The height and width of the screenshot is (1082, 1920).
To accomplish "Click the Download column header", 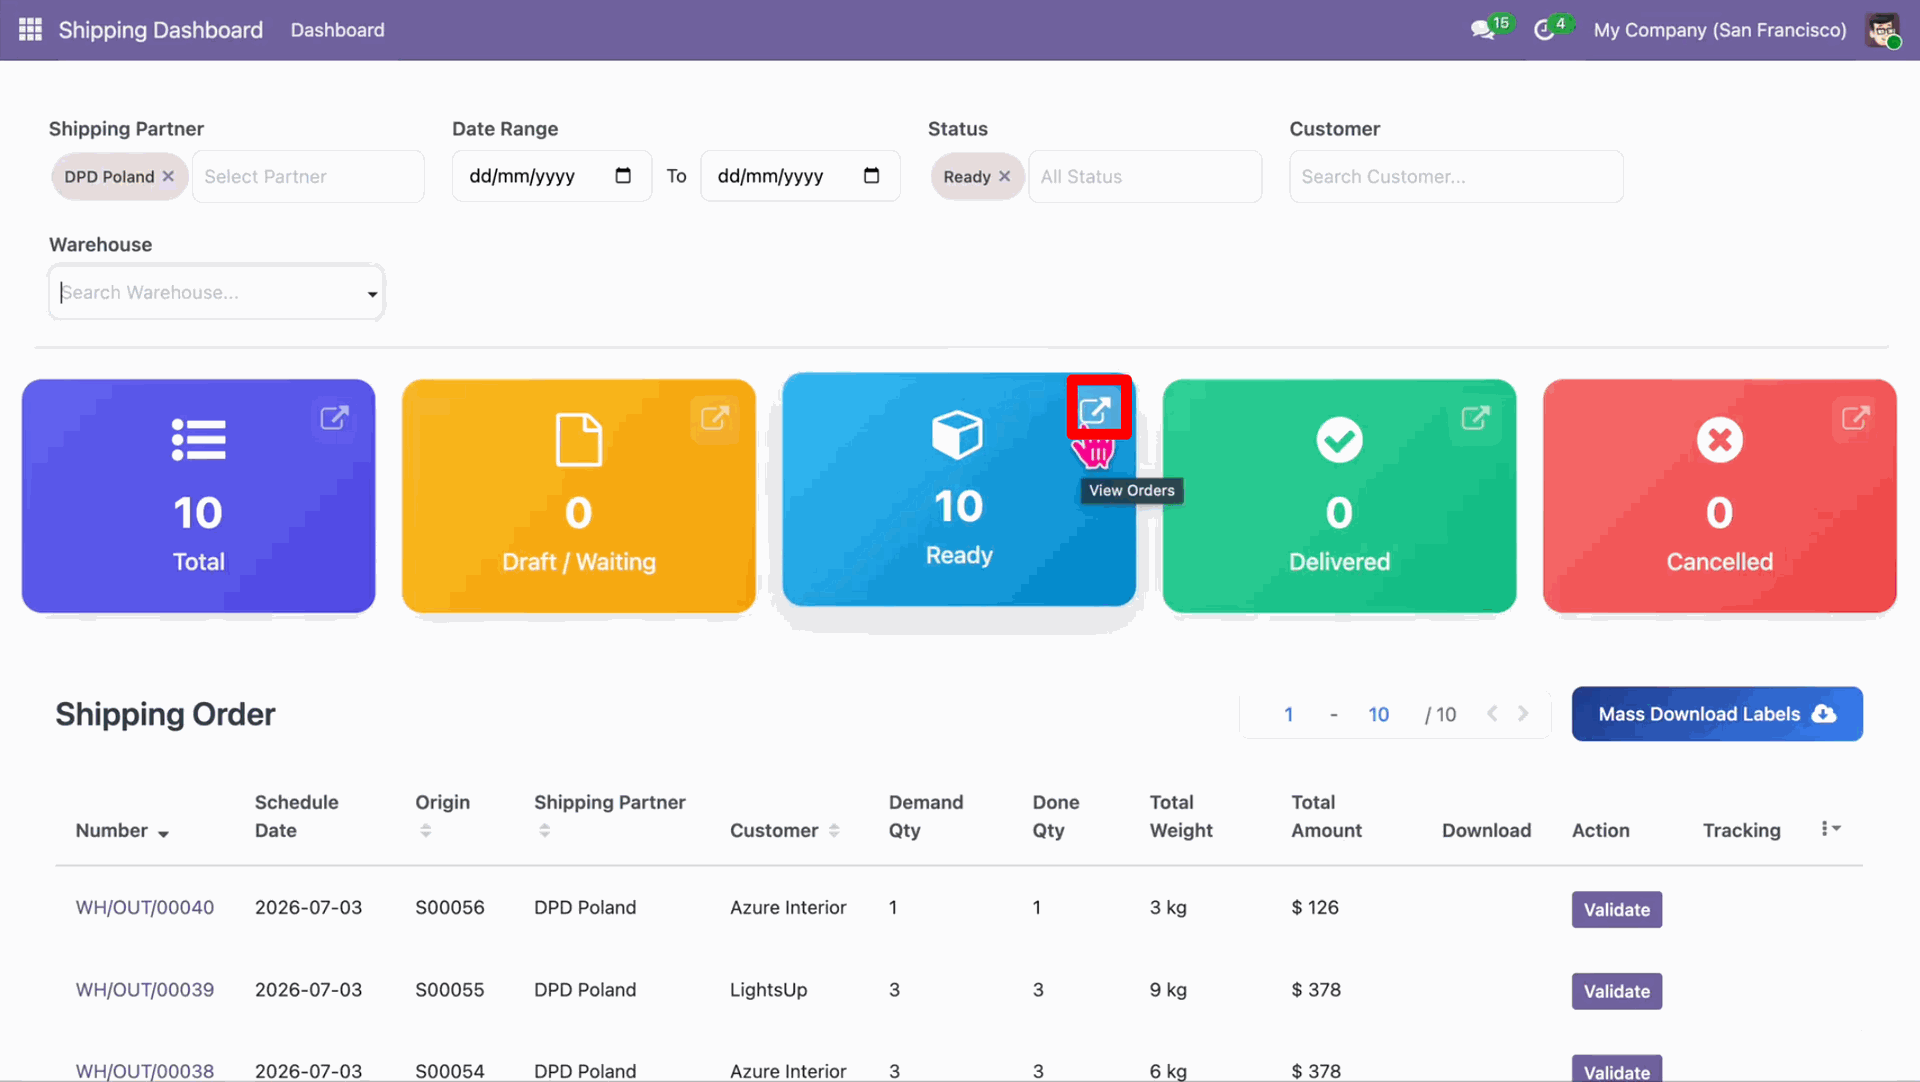I will [1486, 830].
